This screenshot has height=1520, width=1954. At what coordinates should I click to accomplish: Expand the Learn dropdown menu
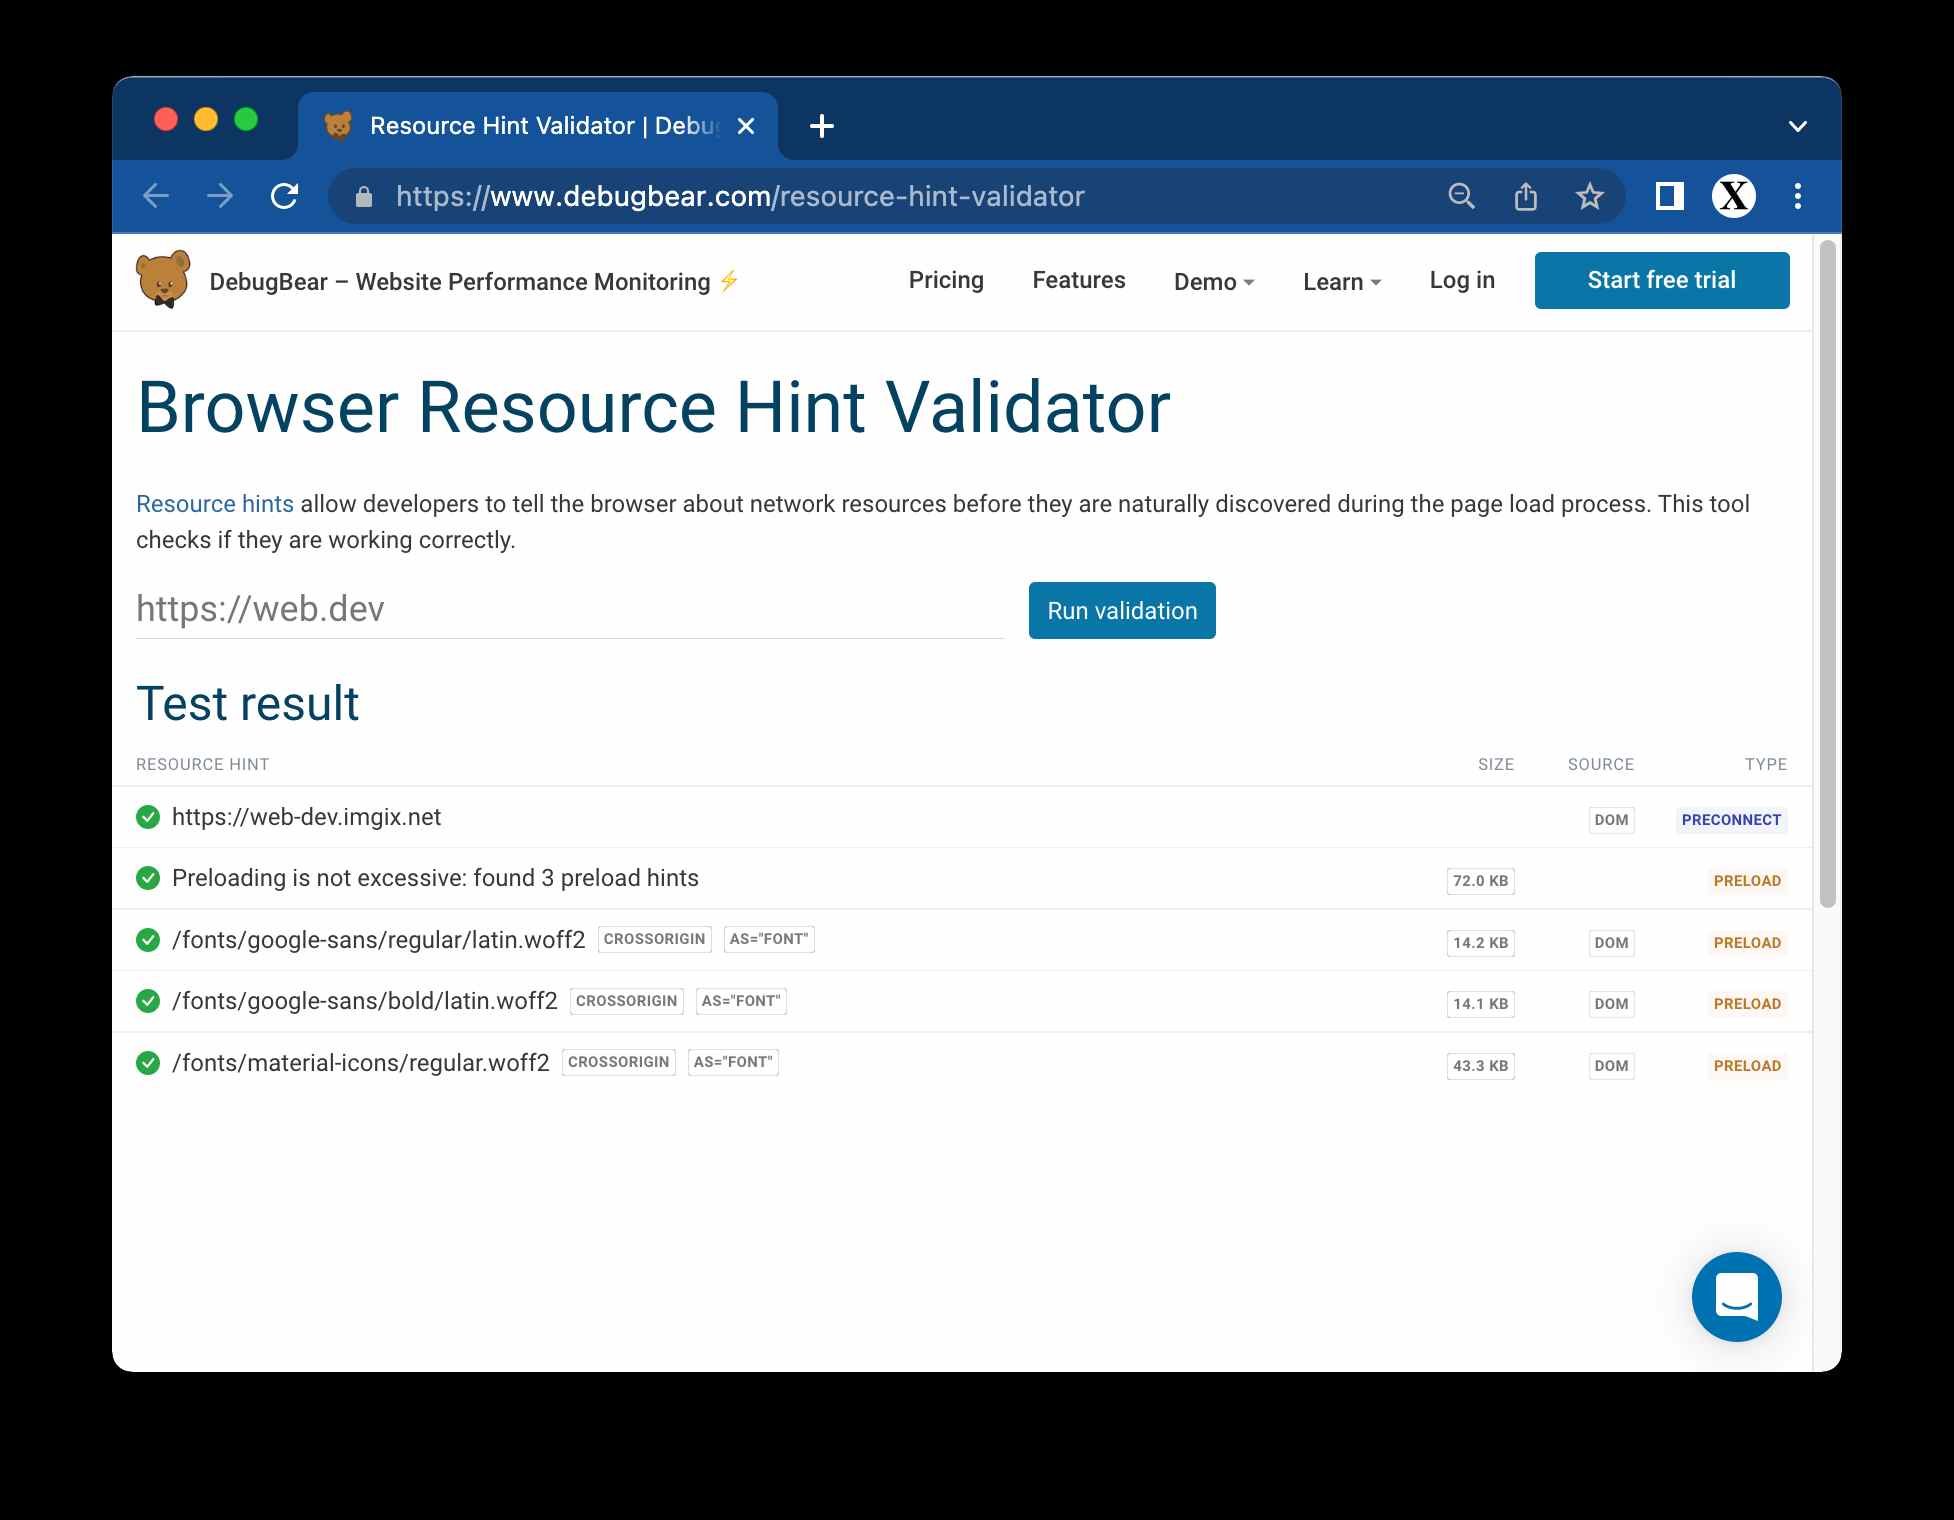(1341, 282)
